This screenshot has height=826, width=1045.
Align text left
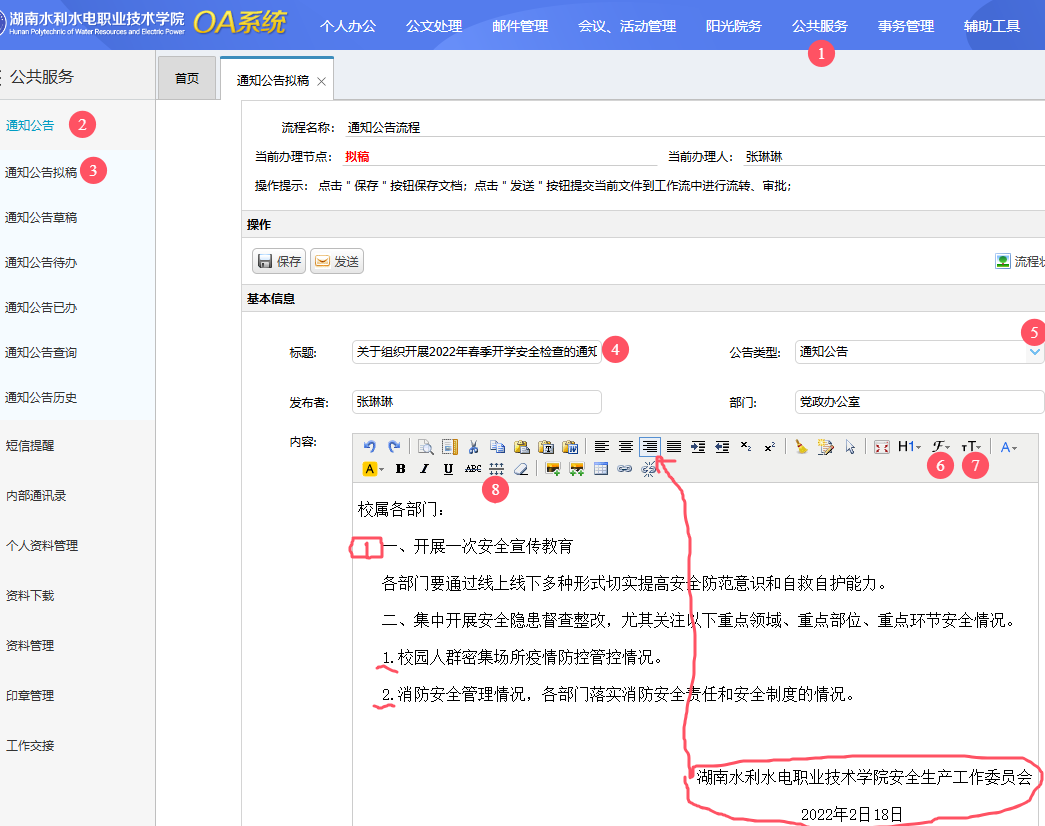(x=602, y=447)
